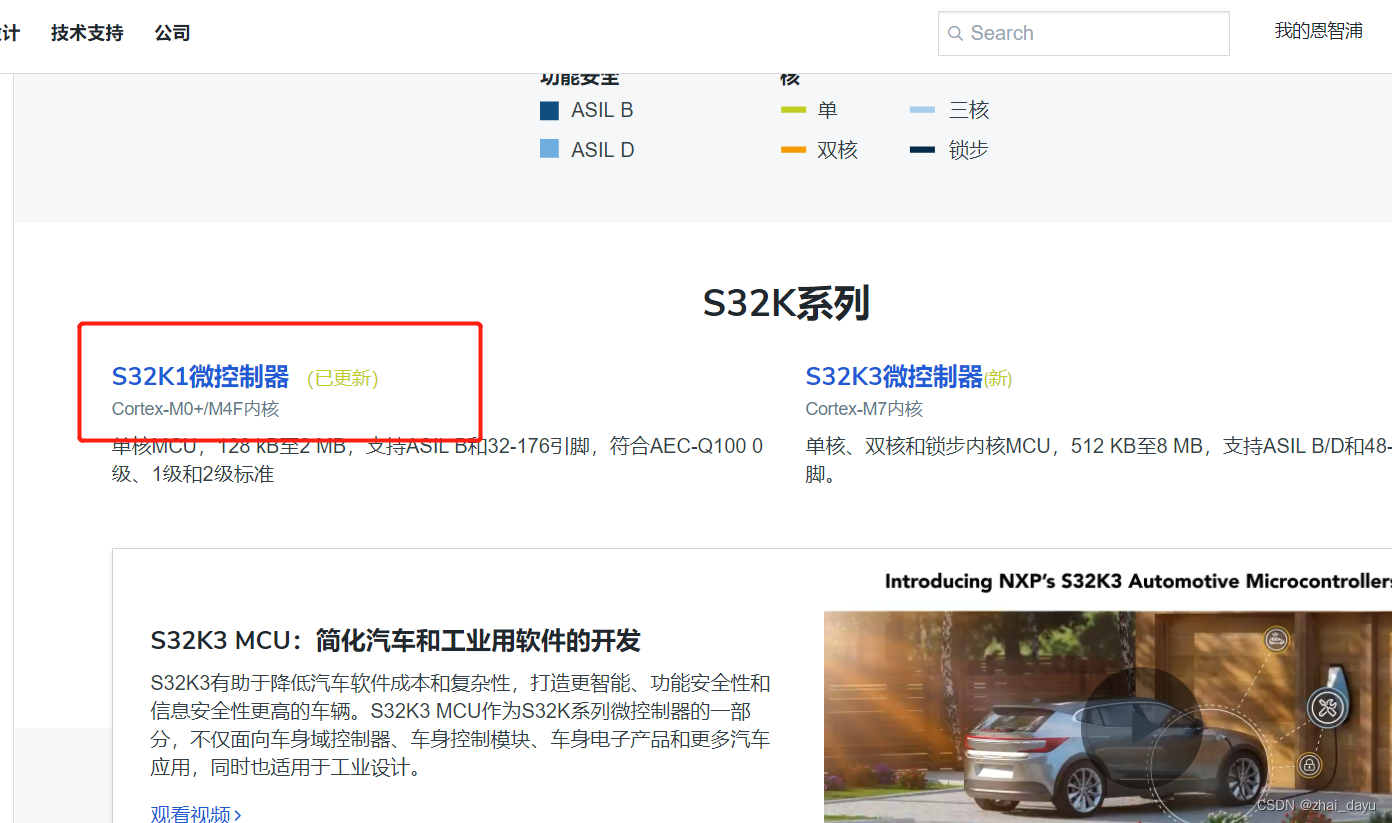Open the S32K1微控制器 link
Screen dimensions: 1392x823
click(x=200, y=377)
